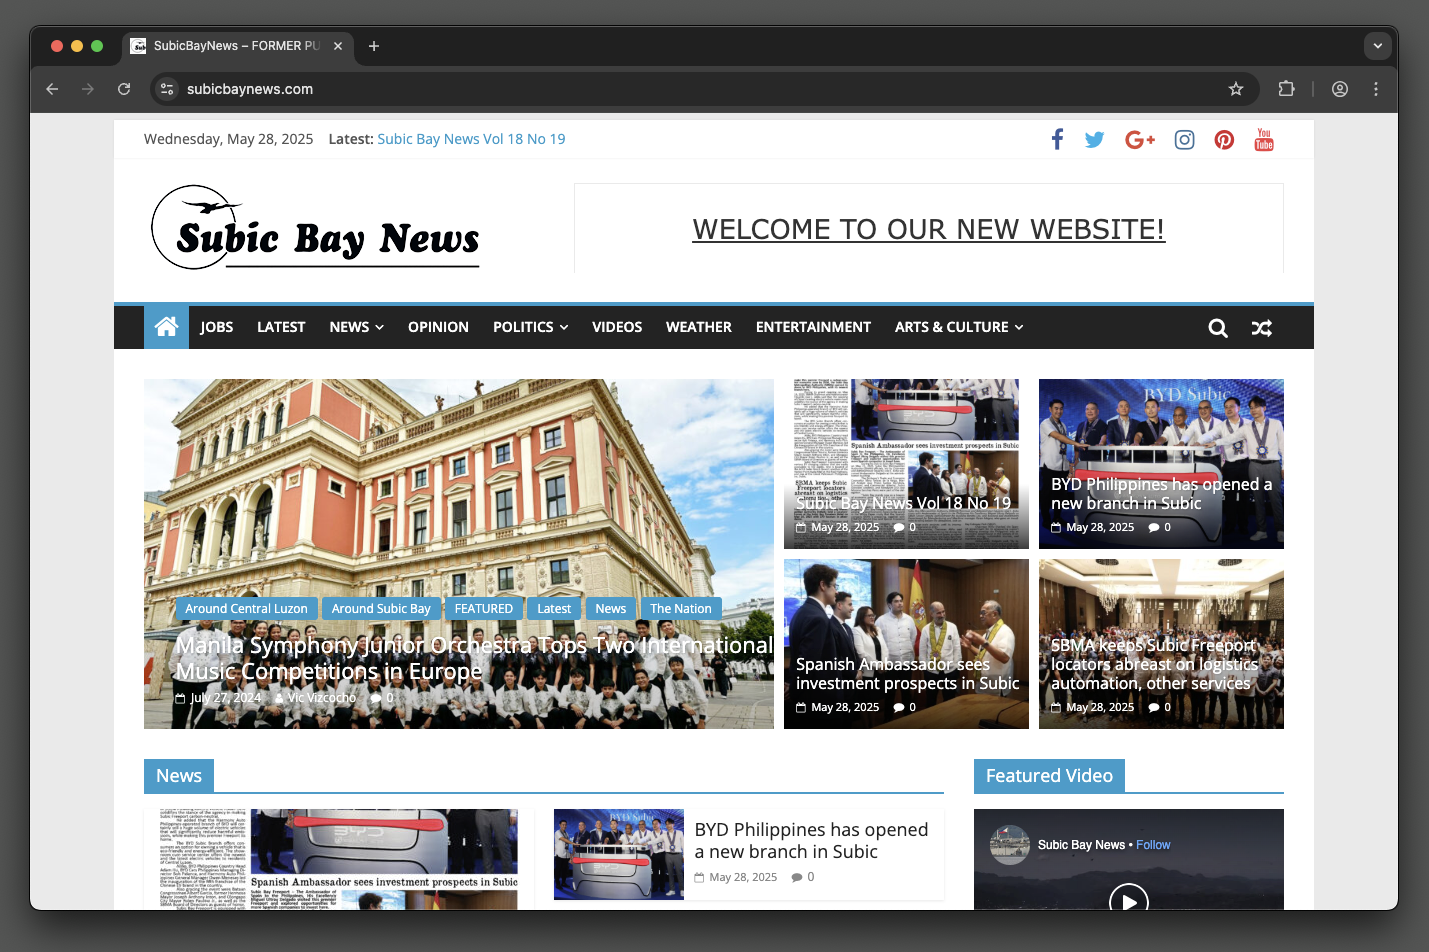Click the BYD thumbnail in News list
This screenshot has height=952, width=1429.
pyautogui.click(x=619, y=854)
